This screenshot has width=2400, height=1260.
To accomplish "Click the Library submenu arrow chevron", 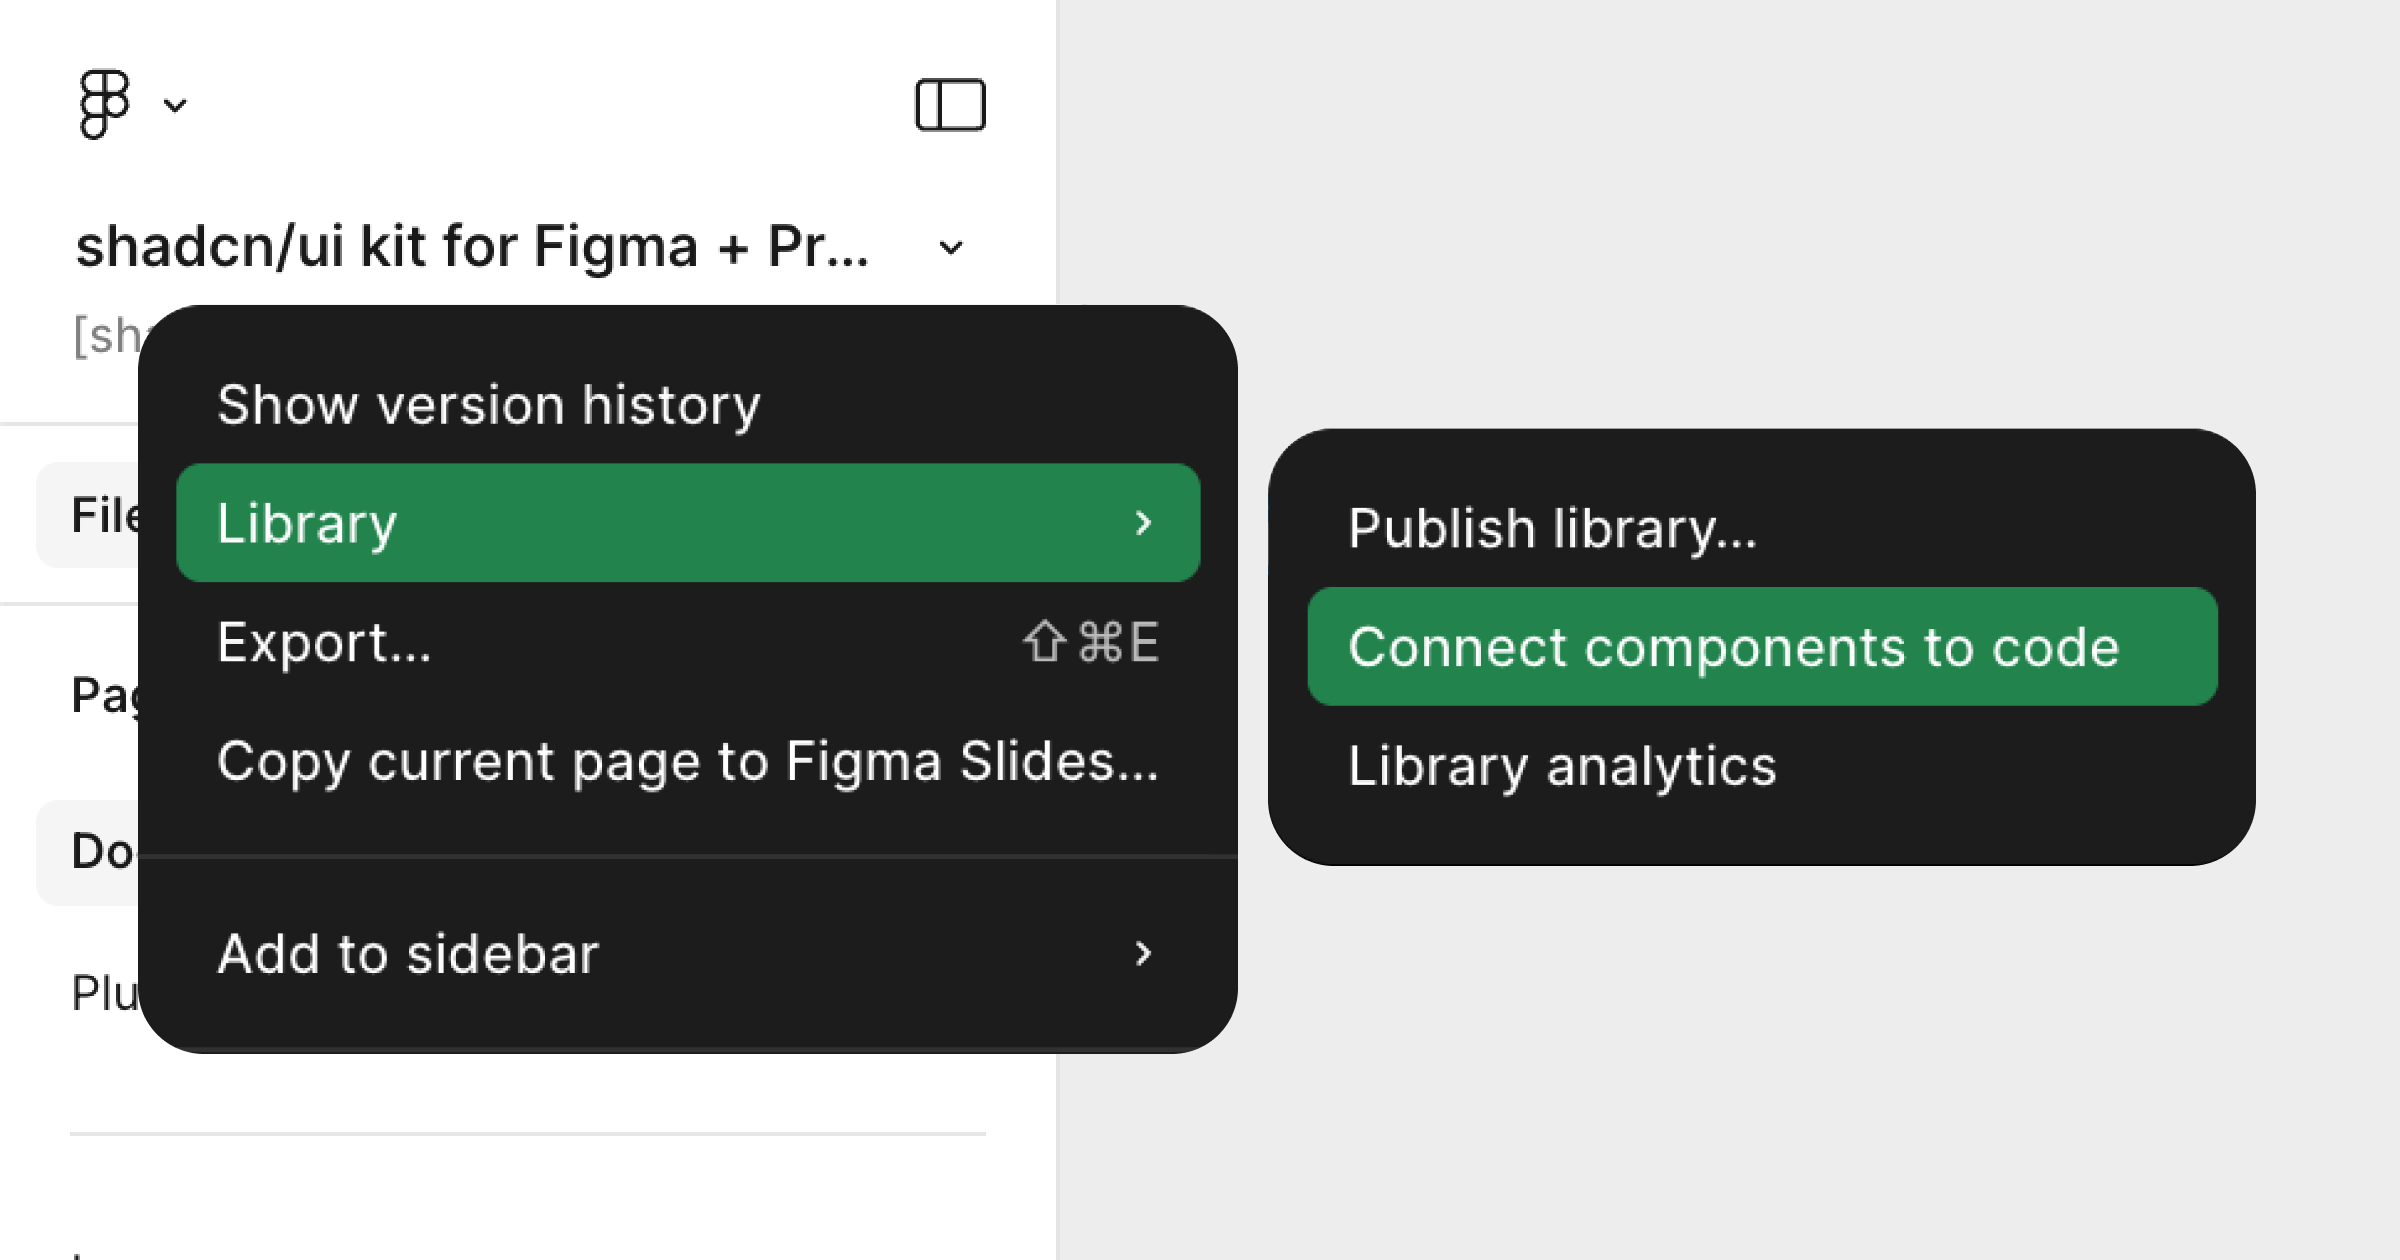I will tap(1143, 521).
